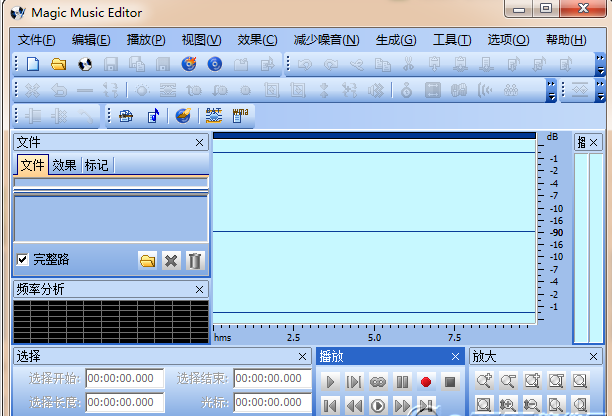Click the waveform overview scrollbar
Screen dimensions: 612x416
point(374,136)
